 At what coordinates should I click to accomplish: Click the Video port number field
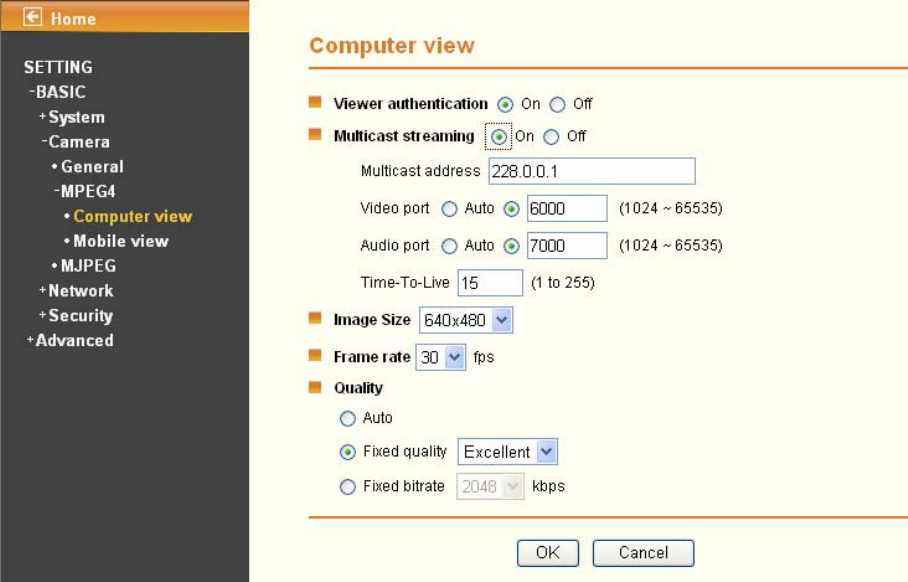[x=567, y=208]
